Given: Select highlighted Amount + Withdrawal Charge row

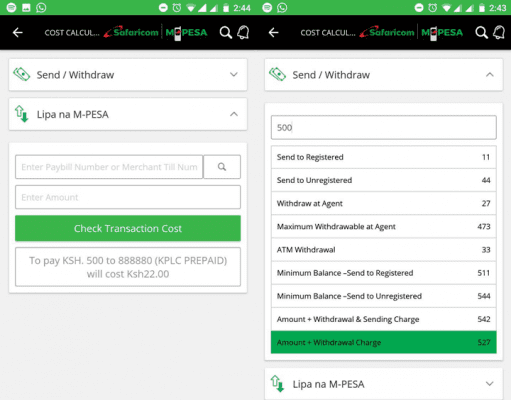Looking at the screenshot, I should coord(384,342).
